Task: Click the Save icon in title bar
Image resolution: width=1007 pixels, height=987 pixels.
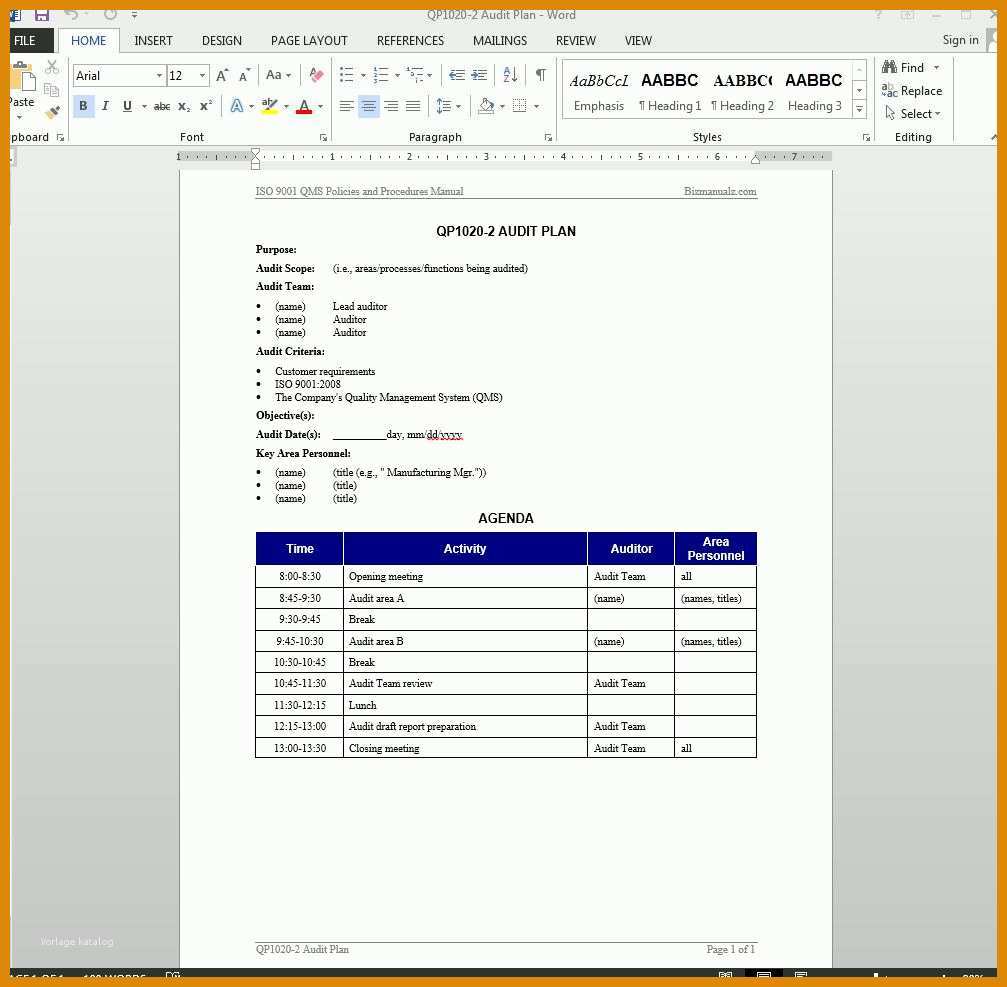Action: pos(42,15)
